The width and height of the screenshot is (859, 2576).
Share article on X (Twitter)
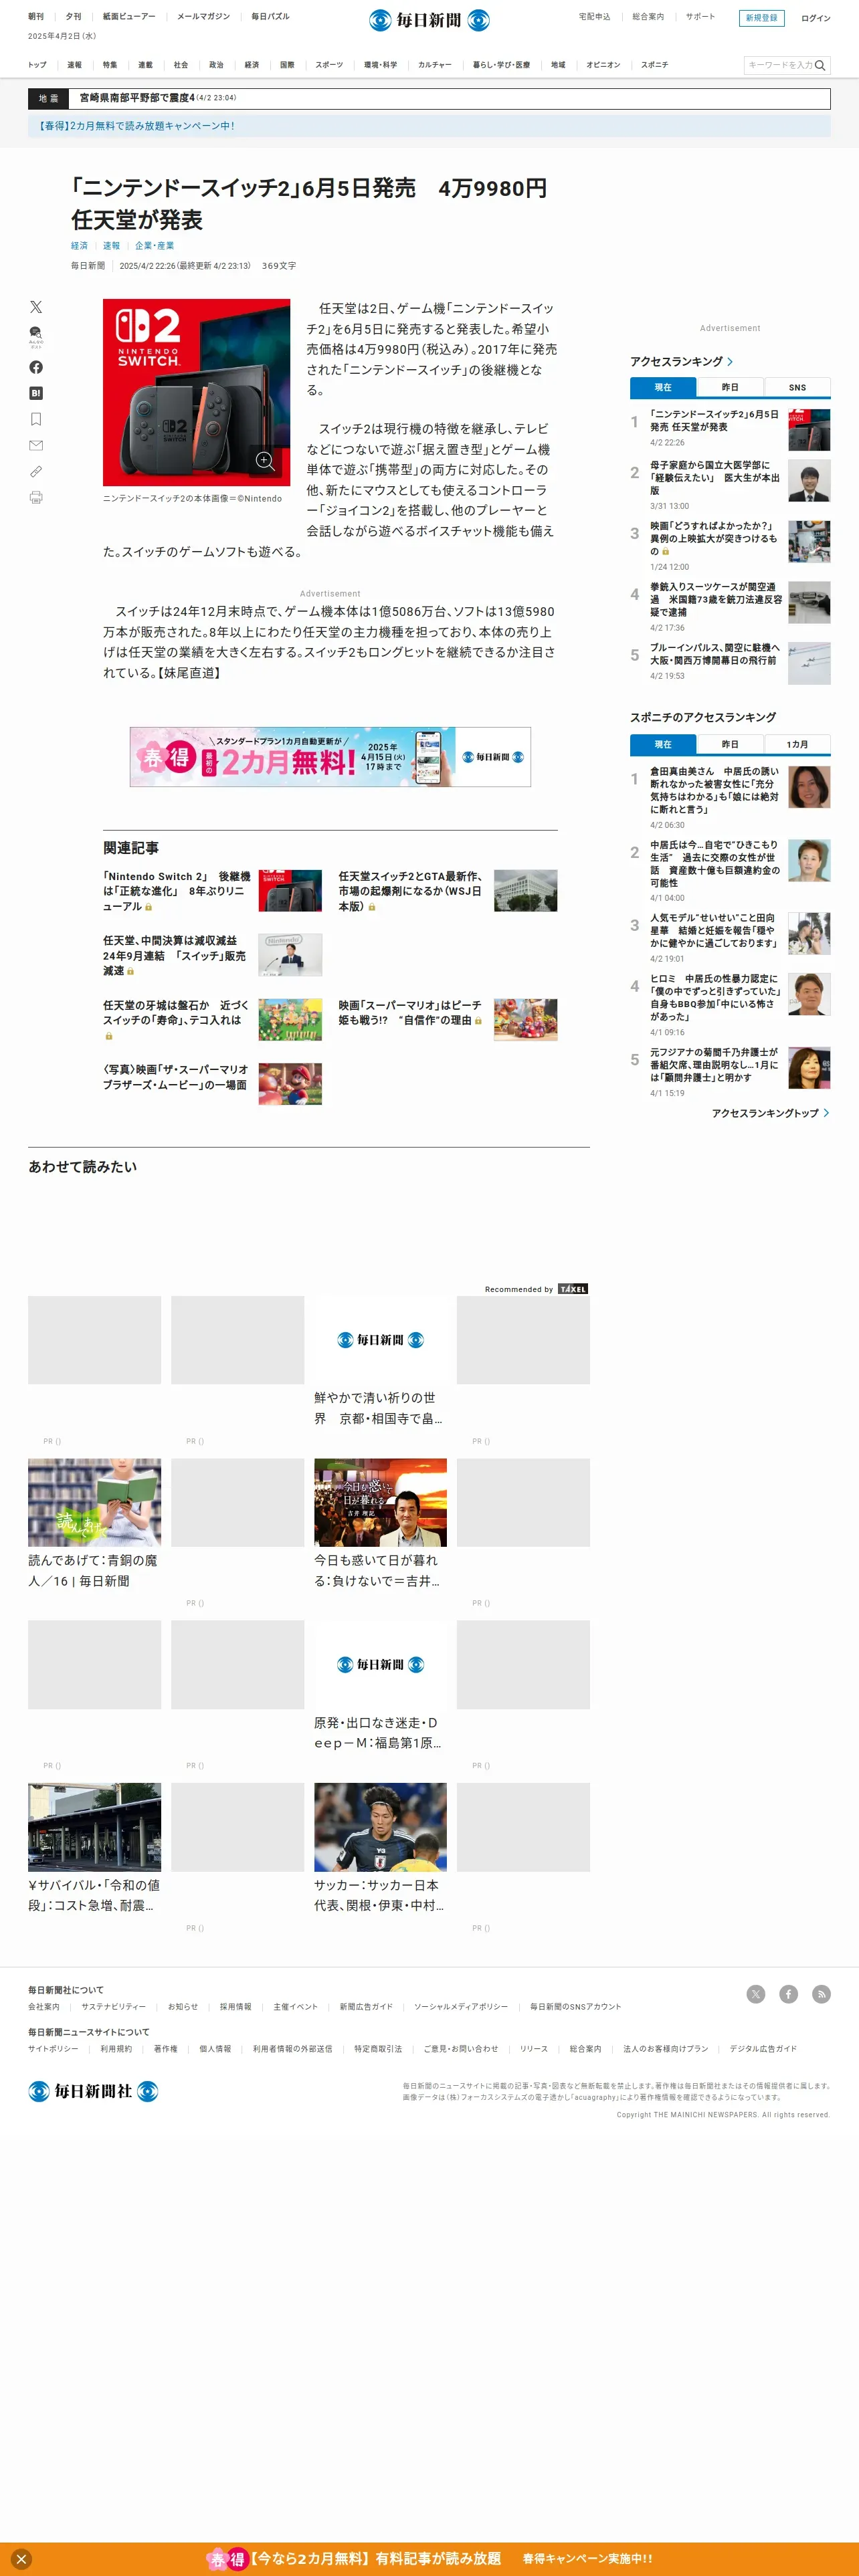pyautogui.click(x=36, y=307)
